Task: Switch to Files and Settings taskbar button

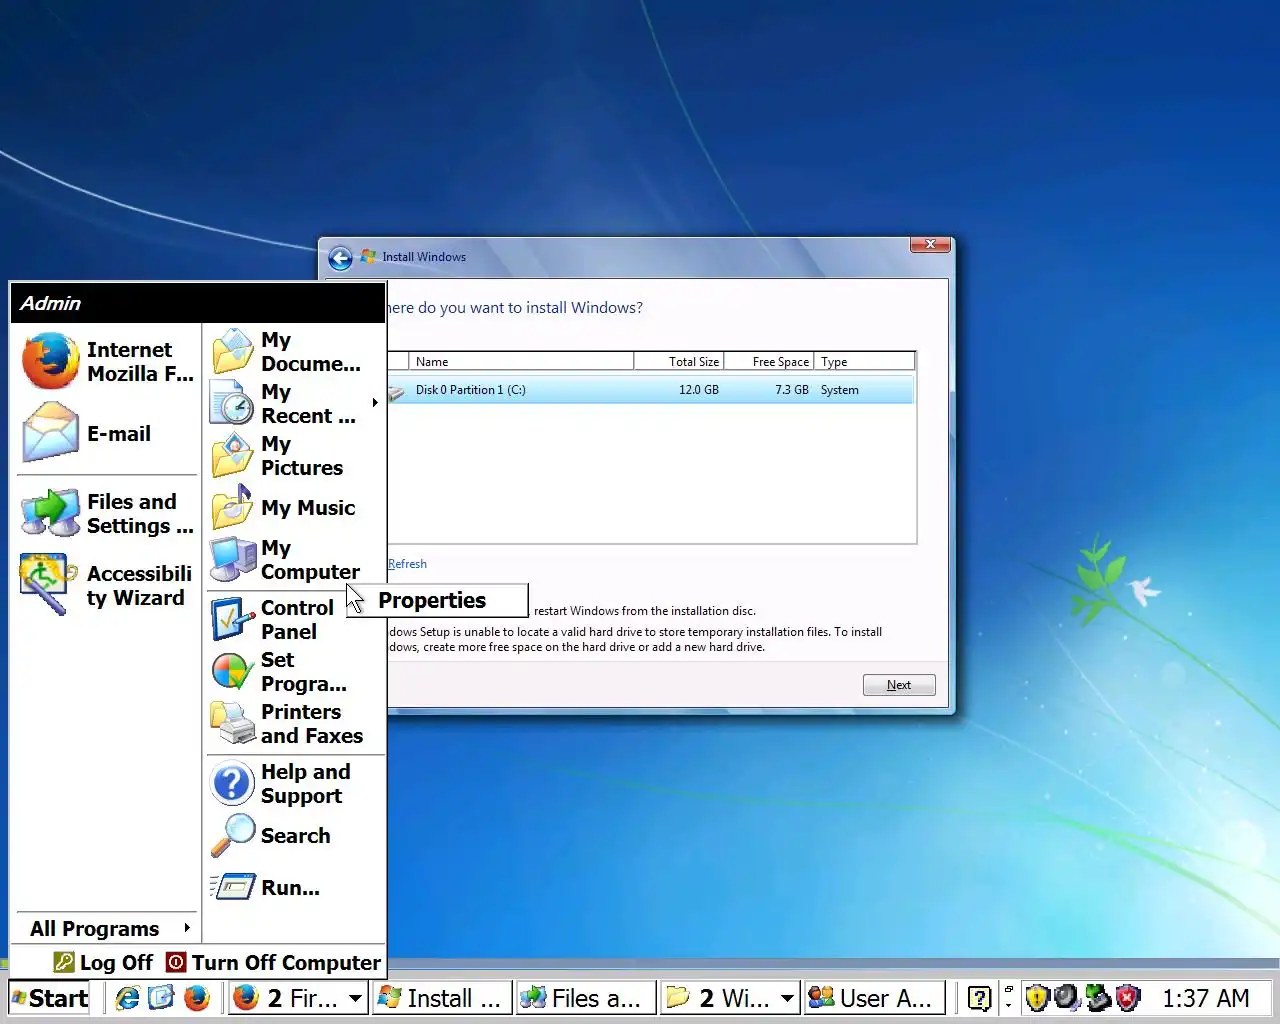Action: [x=586, y=998]
